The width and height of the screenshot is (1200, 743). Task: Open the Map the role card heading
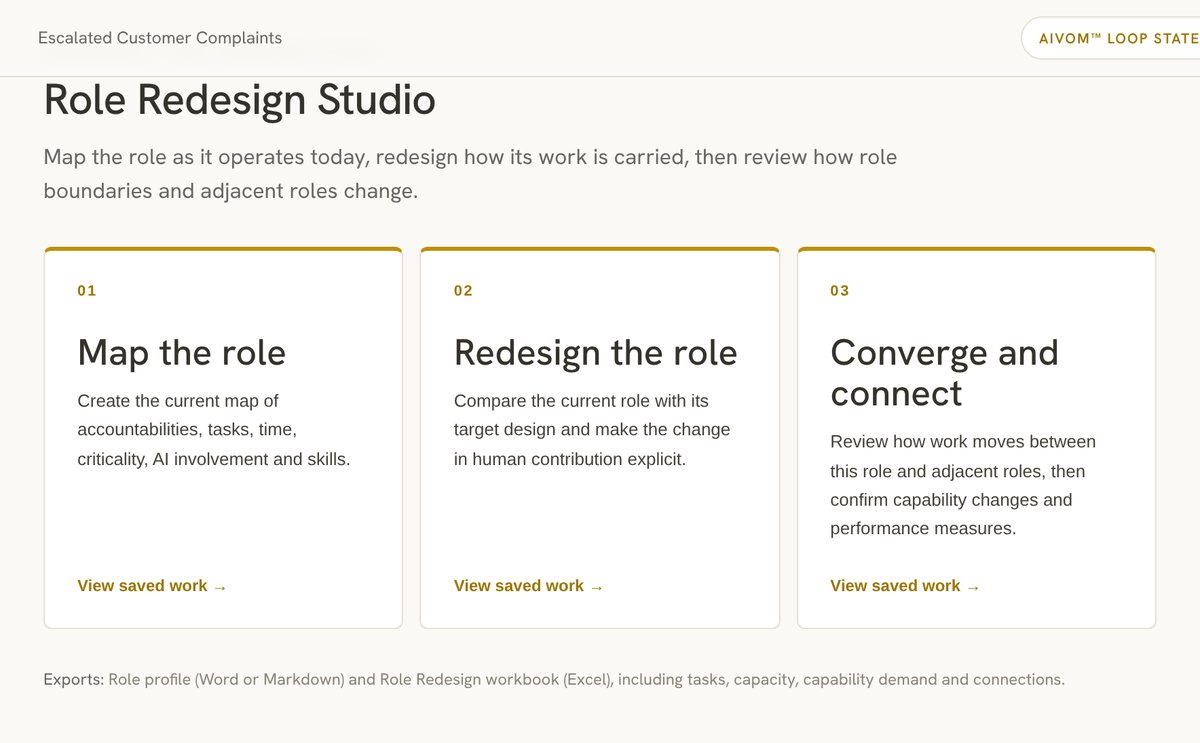coord(182,353)
